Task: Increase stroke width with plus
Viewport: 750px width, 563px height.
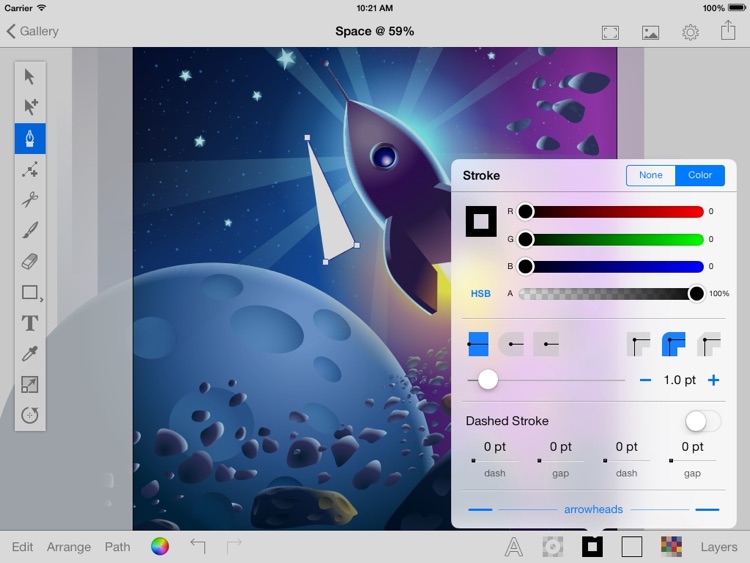Action: [713, 380]
